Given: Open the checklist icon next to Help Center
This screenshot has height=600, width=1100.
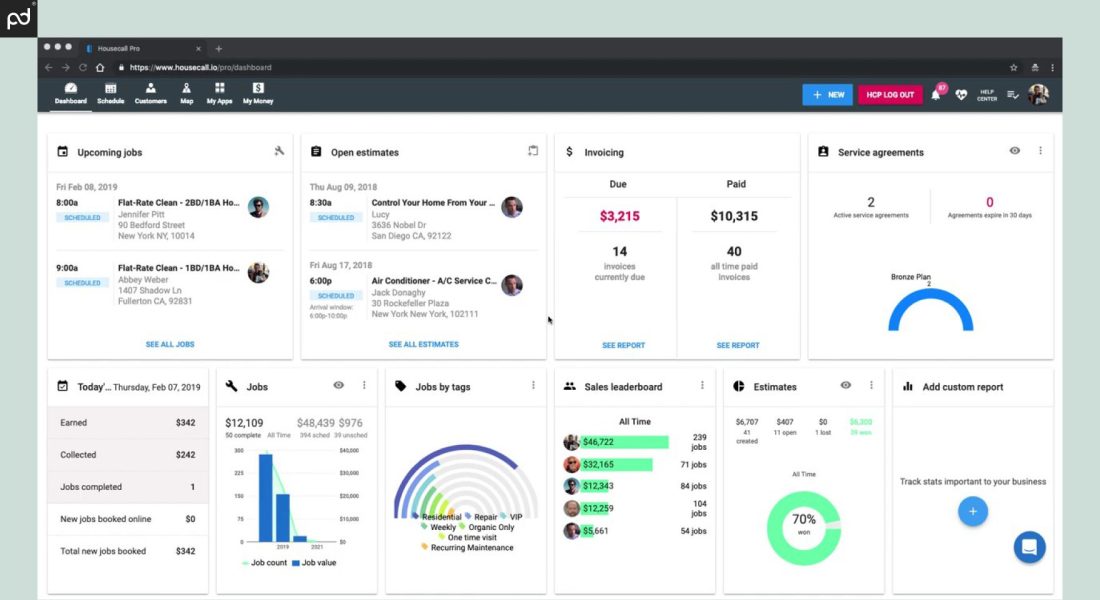Looking at the screenshot, I should (x=1013, y=95).
